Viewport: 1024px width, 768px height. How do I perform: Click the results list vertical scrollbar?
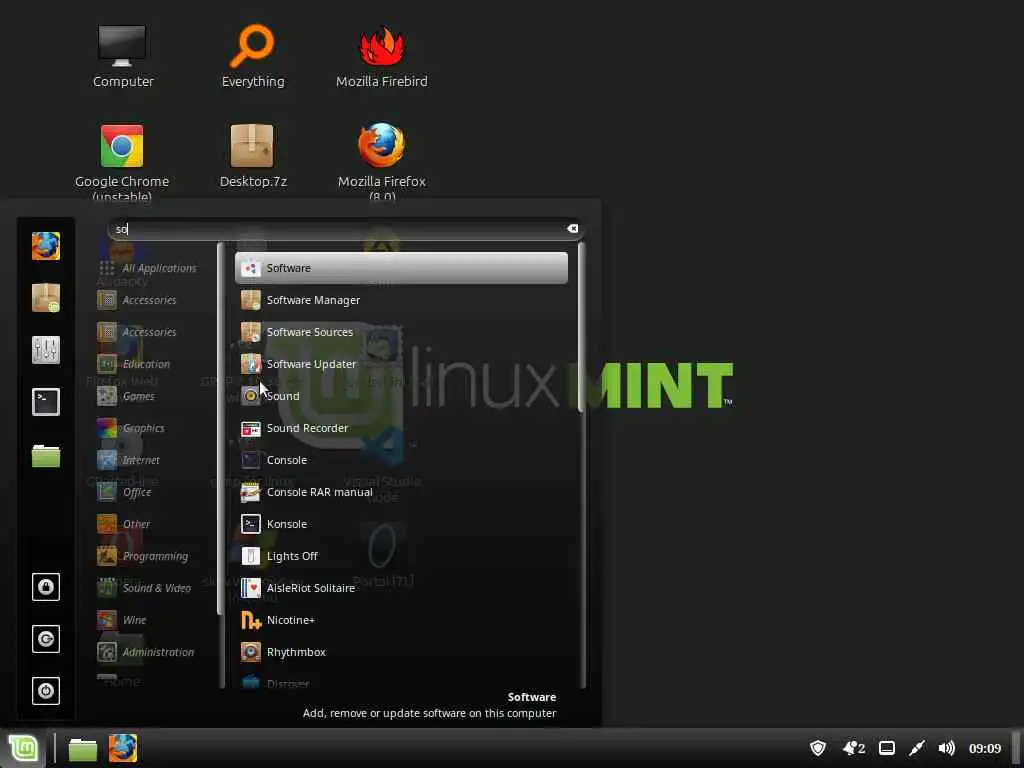tap(581, 328)
